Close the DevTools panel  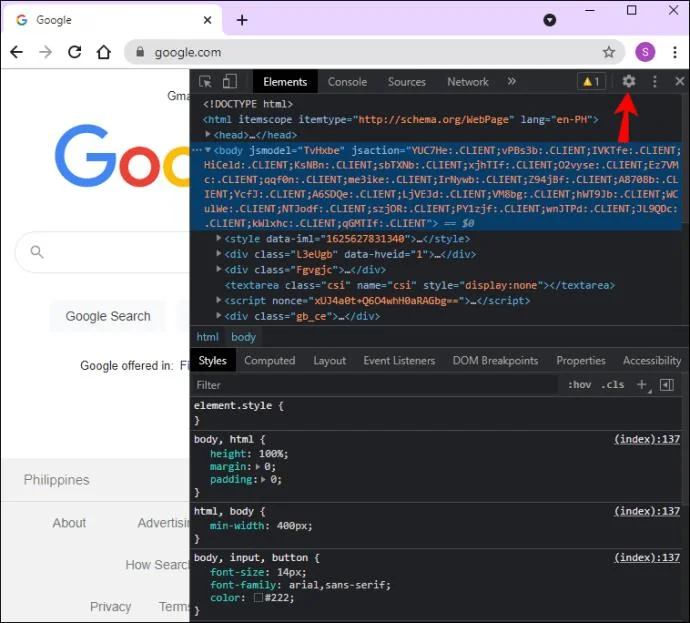[x=679, y=81]
